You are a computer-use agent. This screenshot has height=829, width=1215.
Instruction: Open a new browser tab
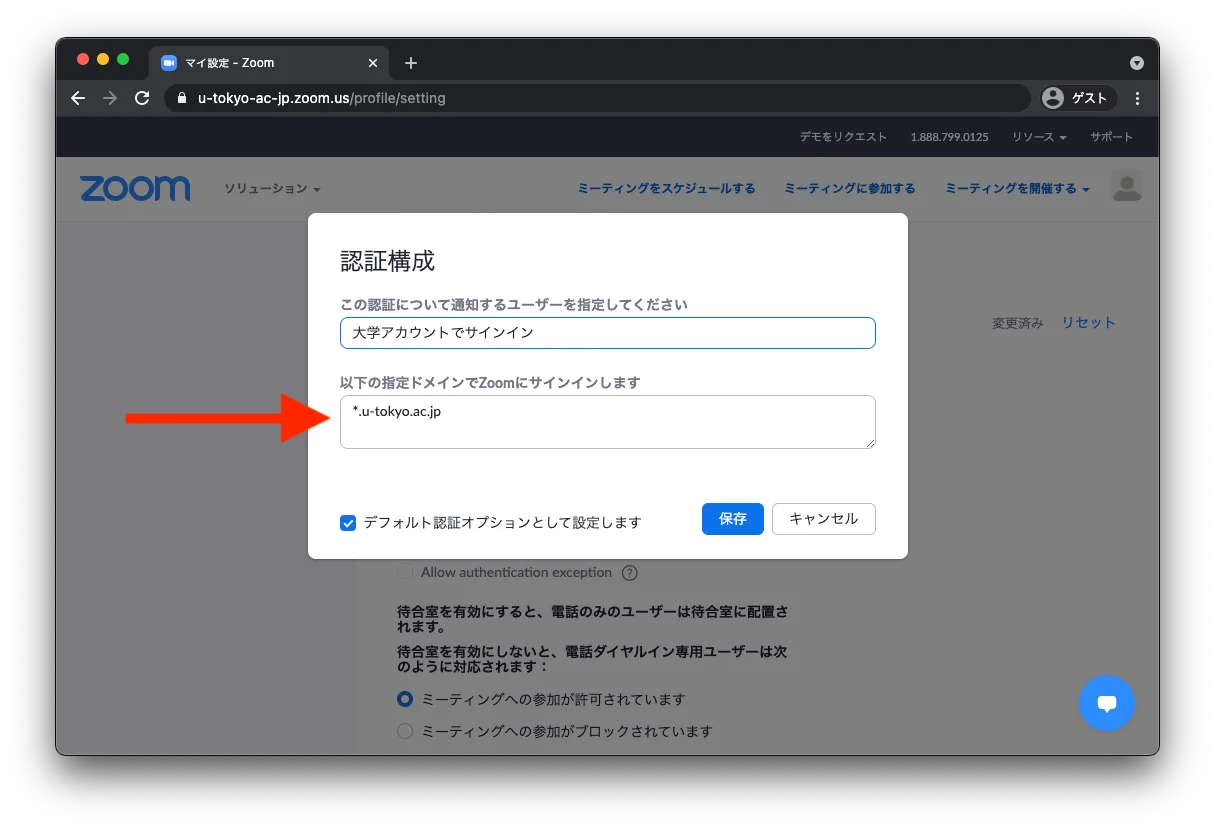pyautogui.click(x=410, y=63)
